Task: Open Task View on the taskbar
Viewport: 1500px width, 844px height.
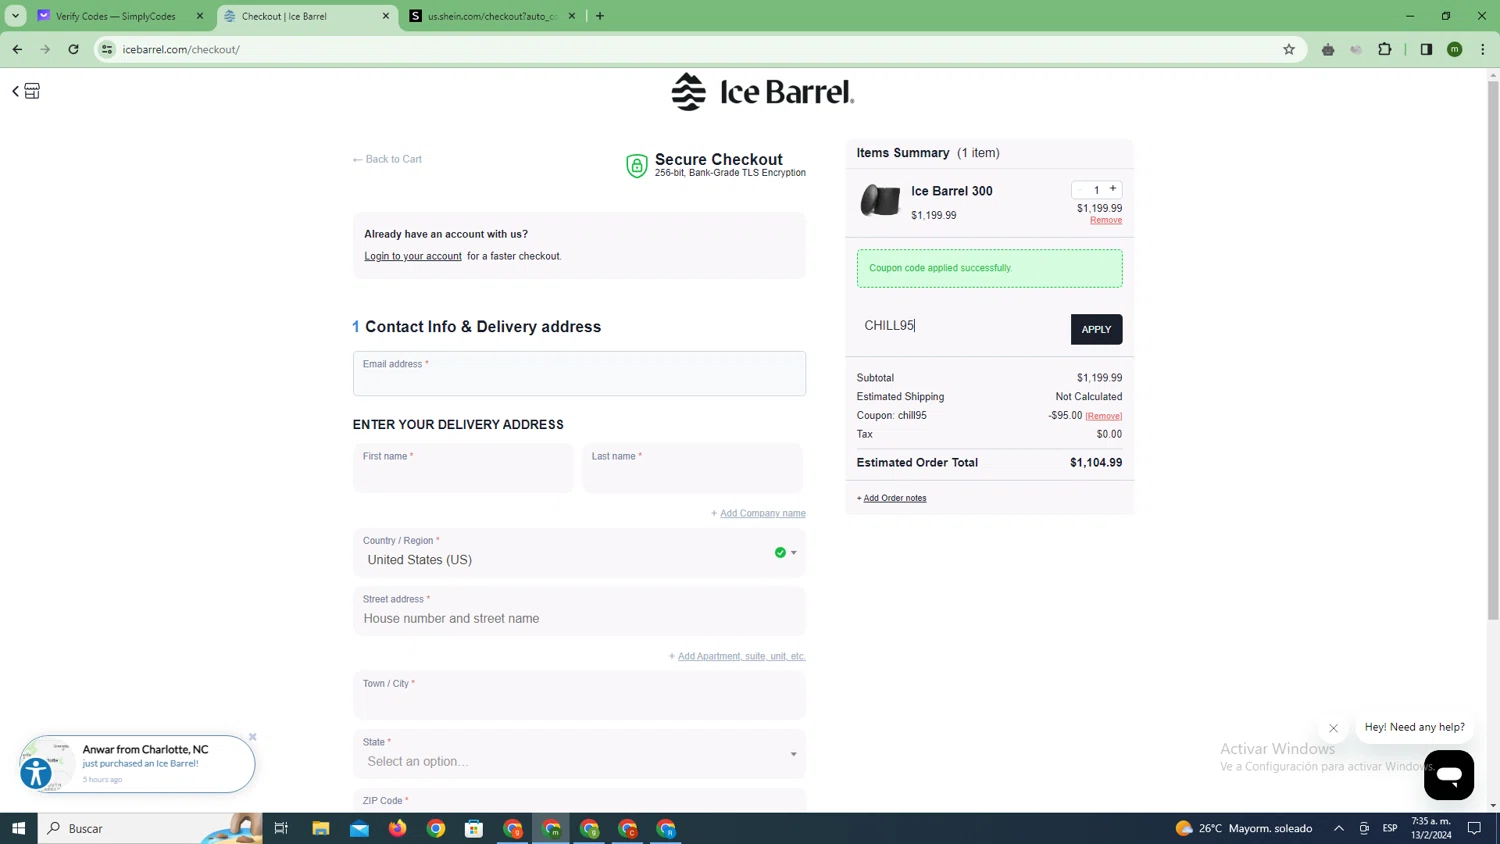Action: [x=281, y=828]
